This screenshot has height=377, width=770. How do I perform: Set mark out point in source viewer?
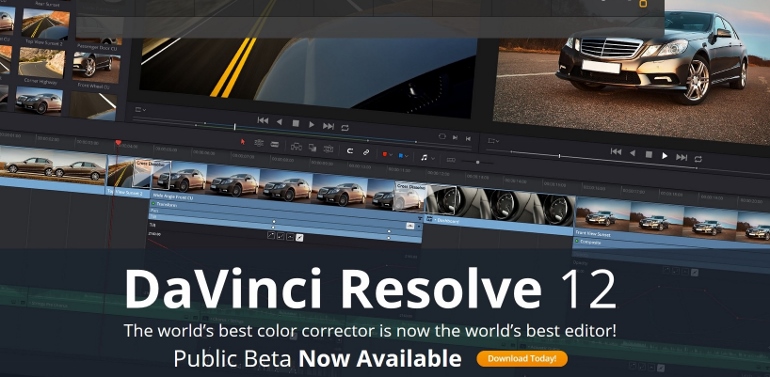click(468, 139)
